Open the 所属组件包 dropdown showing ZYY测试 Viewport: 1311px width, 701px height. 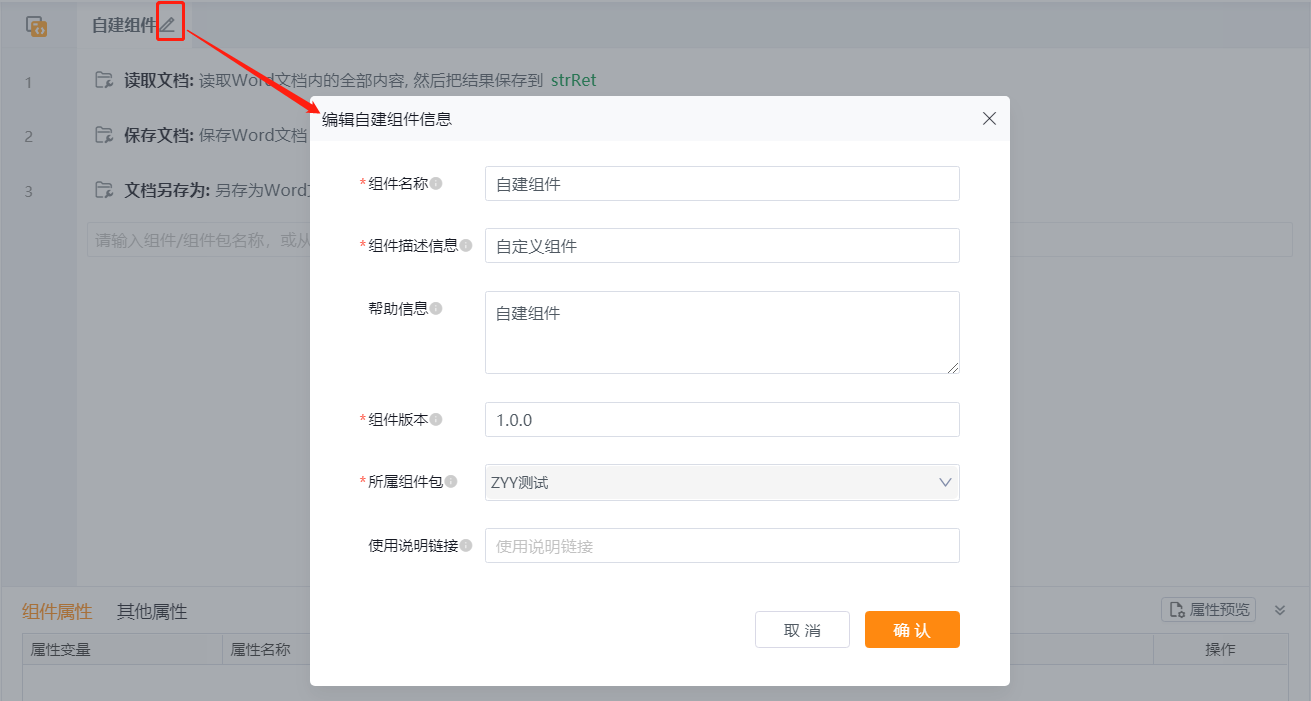coord(721,483)
